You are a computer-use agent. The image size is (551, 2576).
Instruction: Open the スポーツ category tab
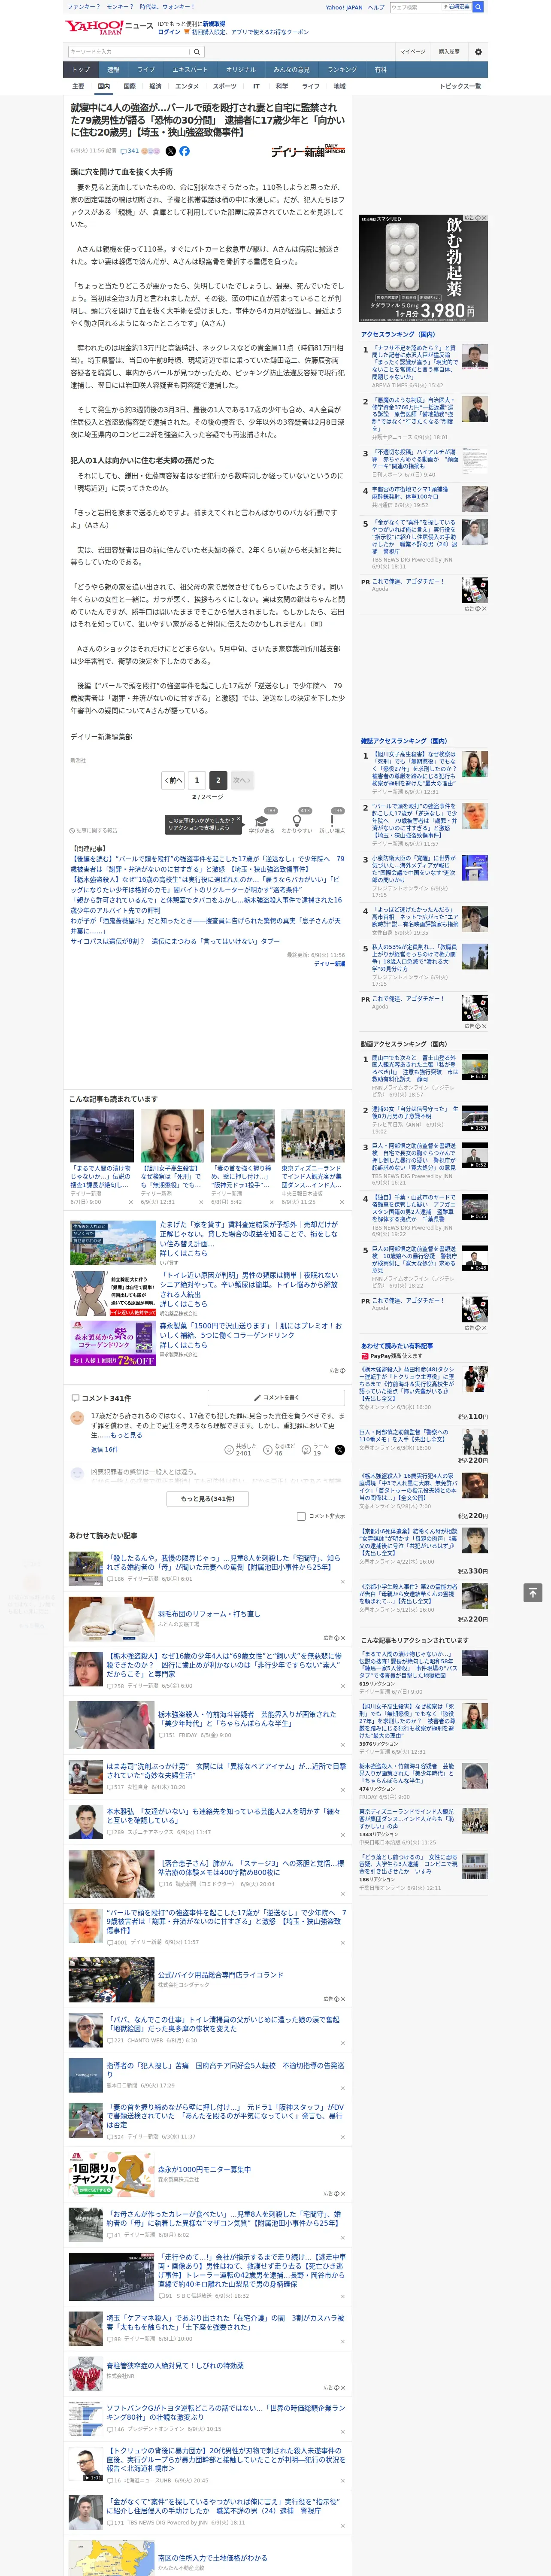[225, 86]
